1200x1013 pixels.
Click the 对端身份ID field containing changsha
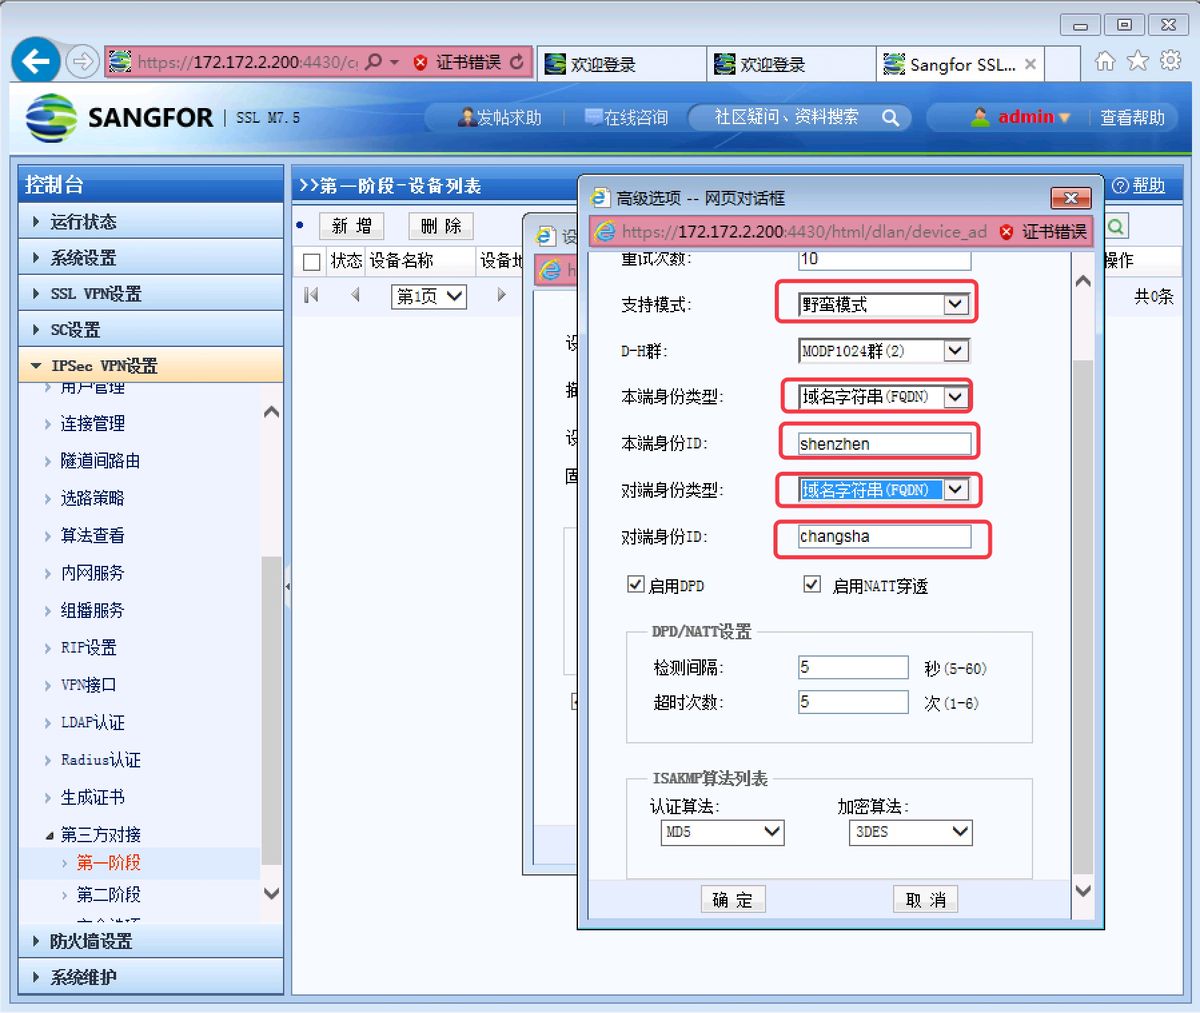coord(884,537)
